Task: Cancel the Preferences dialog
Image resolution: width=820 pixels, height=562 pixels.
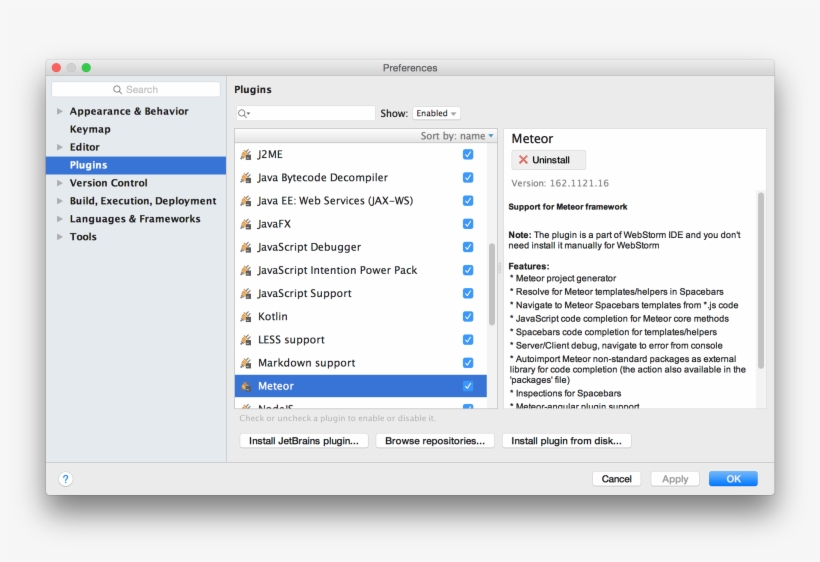Action: (x=616, y=479)
